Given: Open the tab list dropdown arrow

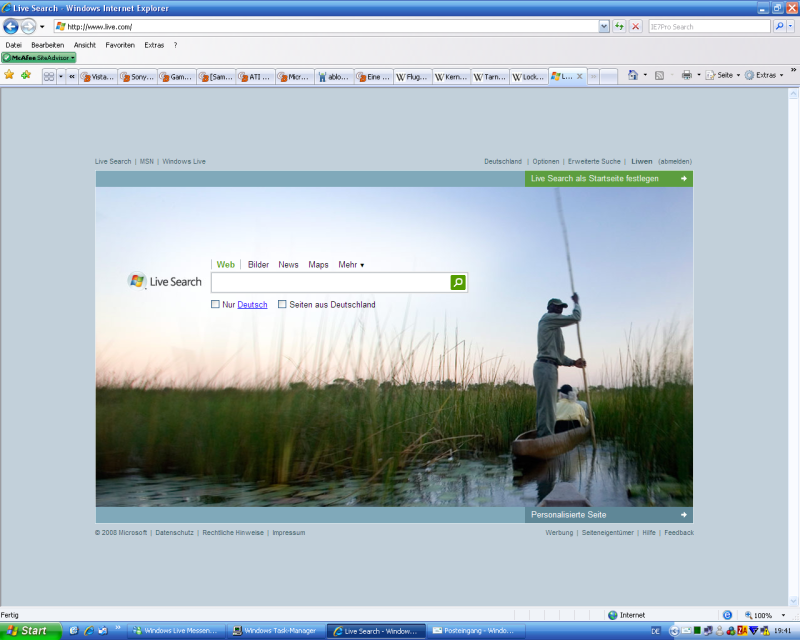Looking at the screenshot, I should pyautogui.click(x=61, y=77).
